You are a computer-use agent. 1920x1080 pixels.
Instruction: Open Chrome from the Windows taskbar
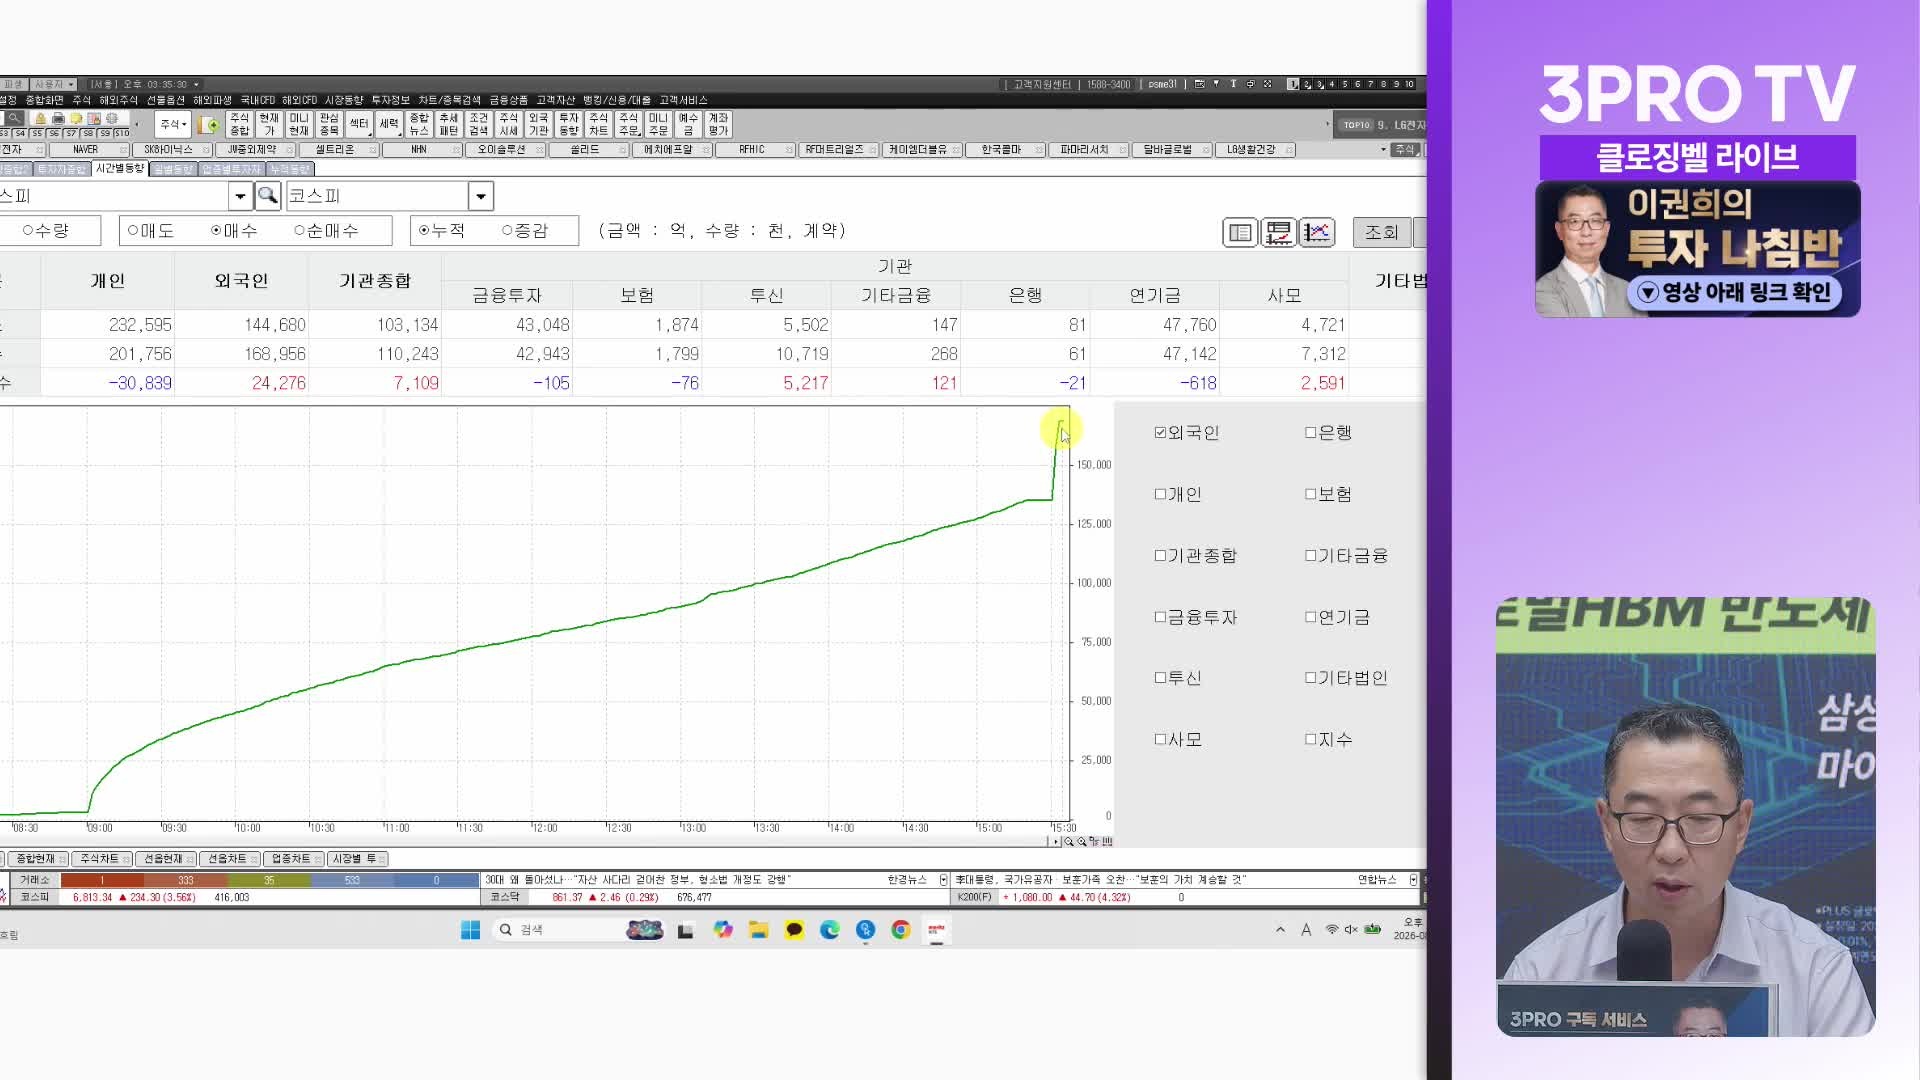pyautogui.click(x=901, y=930)
